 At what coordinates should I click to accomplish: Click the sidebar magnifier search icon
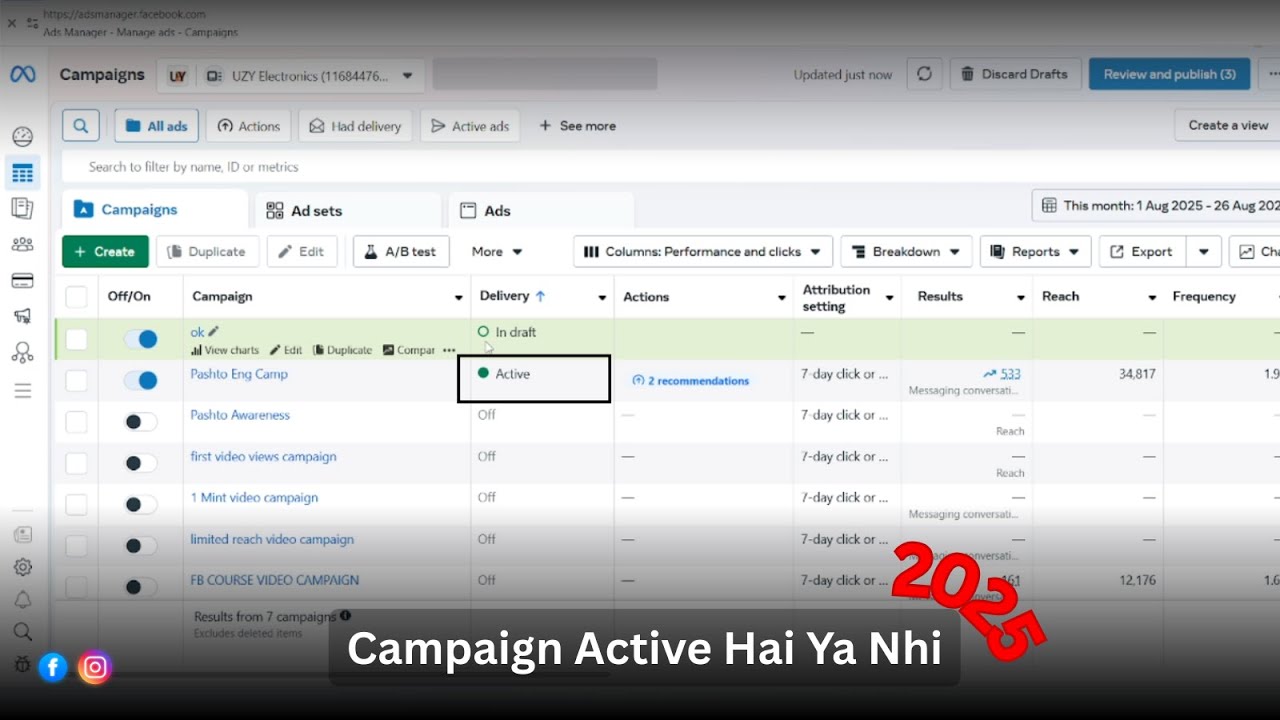(22, 631)
